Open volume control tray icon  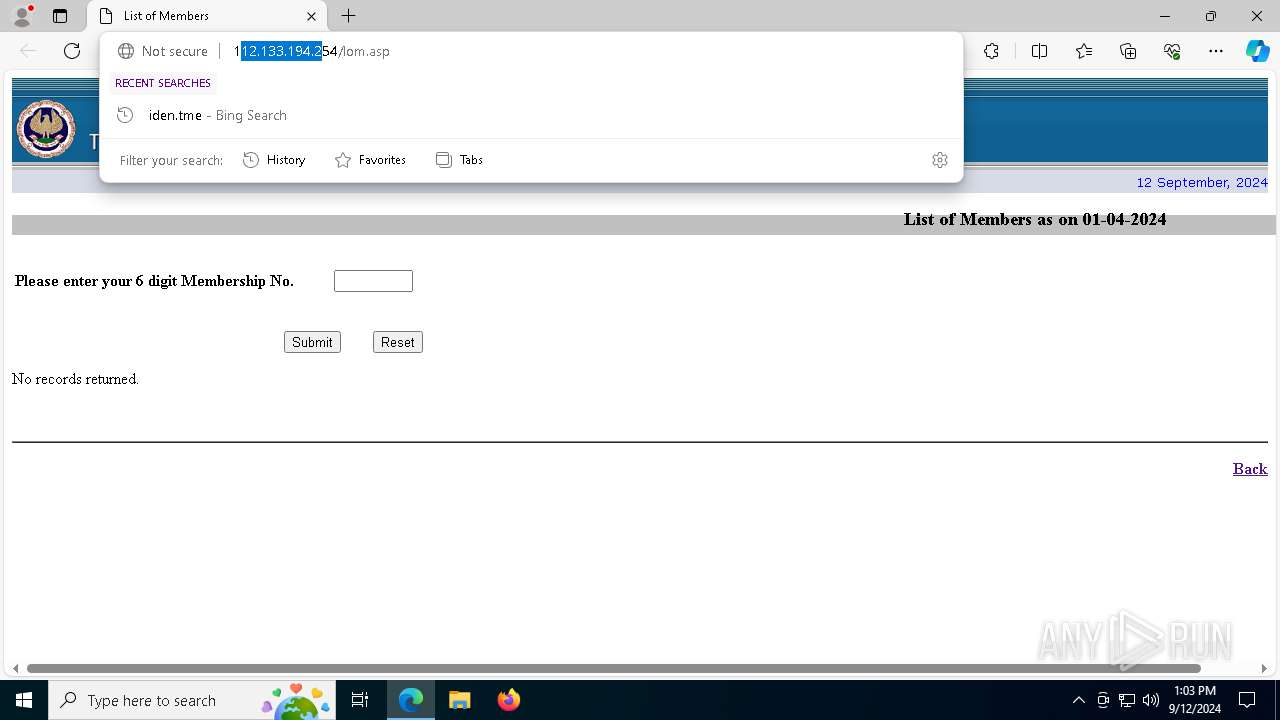tap(1151, 700)
